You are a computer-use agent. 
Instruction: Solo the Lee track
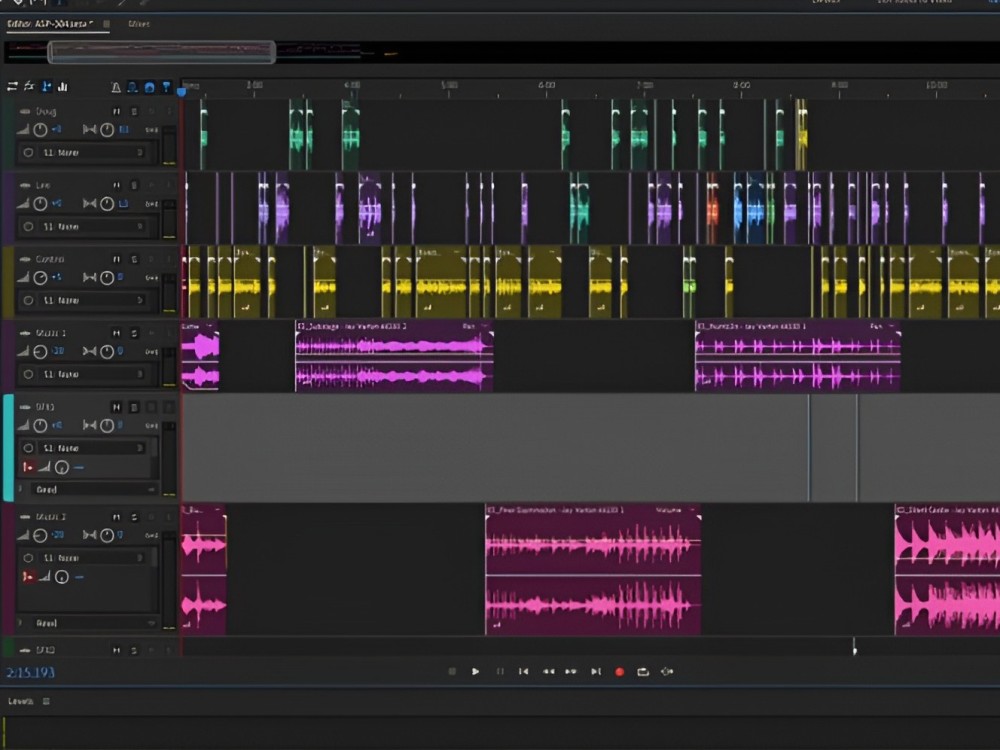(134, 185)
